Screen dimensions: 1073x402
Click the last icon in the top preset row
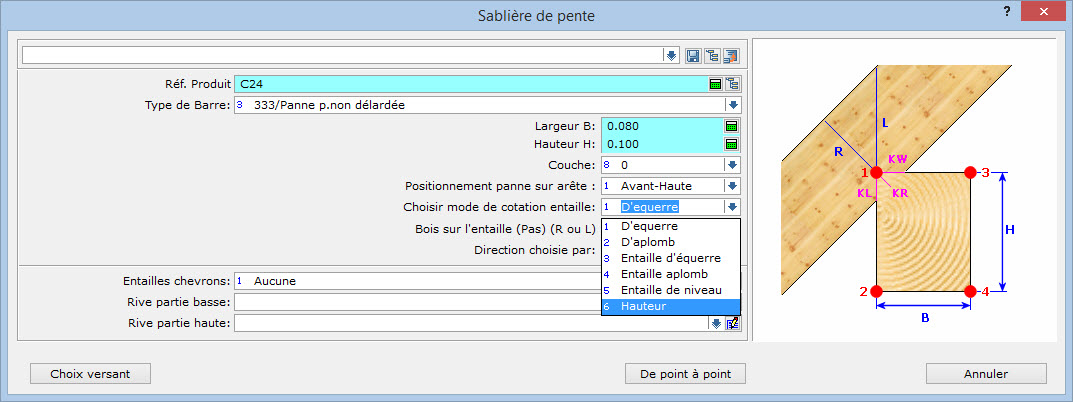pyautogui.click(x=731, y=55)
